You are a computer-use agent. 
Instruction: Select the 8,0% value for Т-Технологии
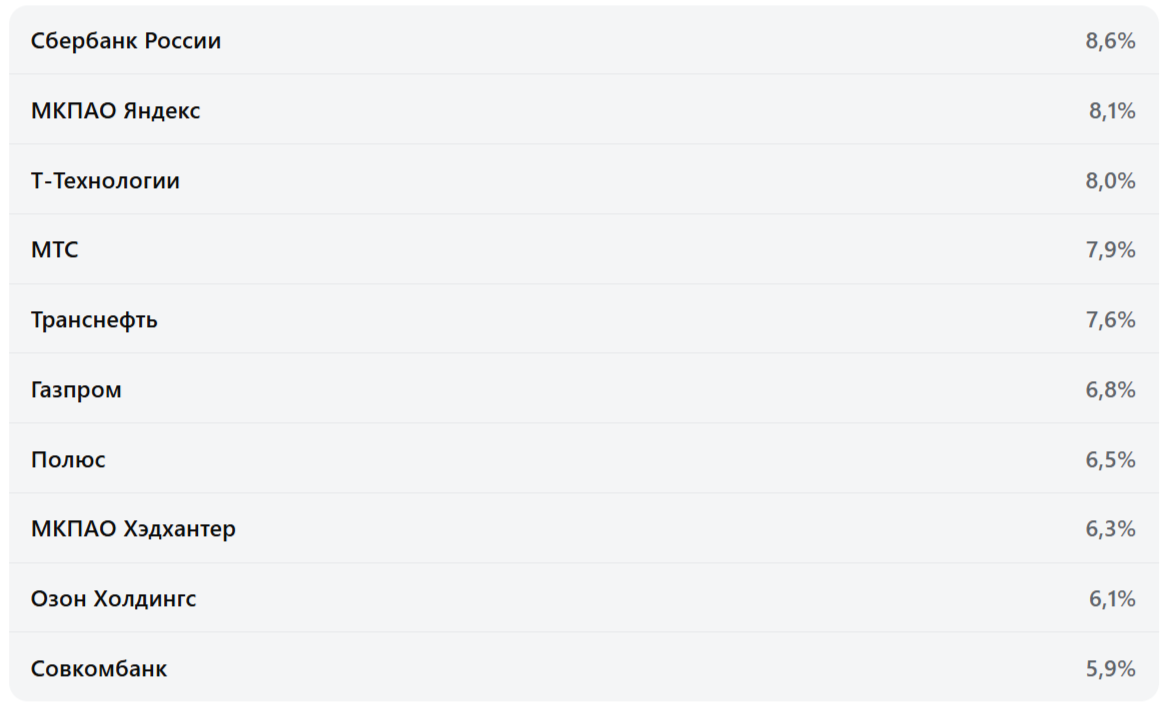tap(1110, 181)
